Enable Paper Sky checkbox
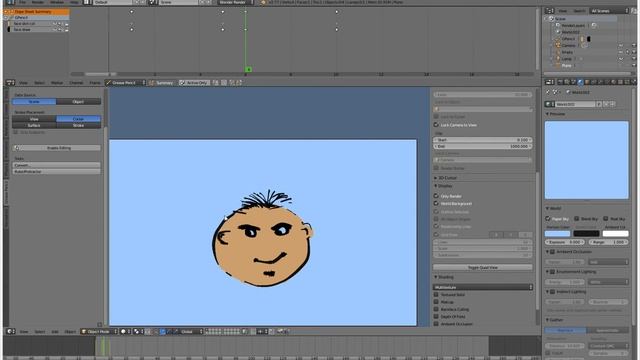The width and height of the screenshot is (640, 360). click(x=548, y=219)
